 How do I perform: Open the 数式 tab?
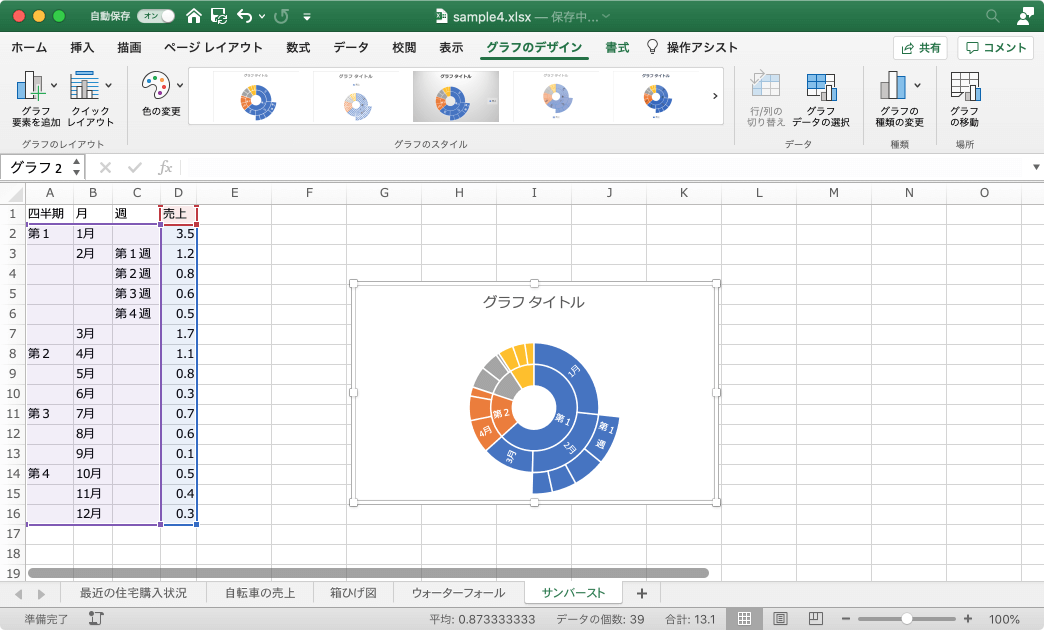[x=298, y=47]
